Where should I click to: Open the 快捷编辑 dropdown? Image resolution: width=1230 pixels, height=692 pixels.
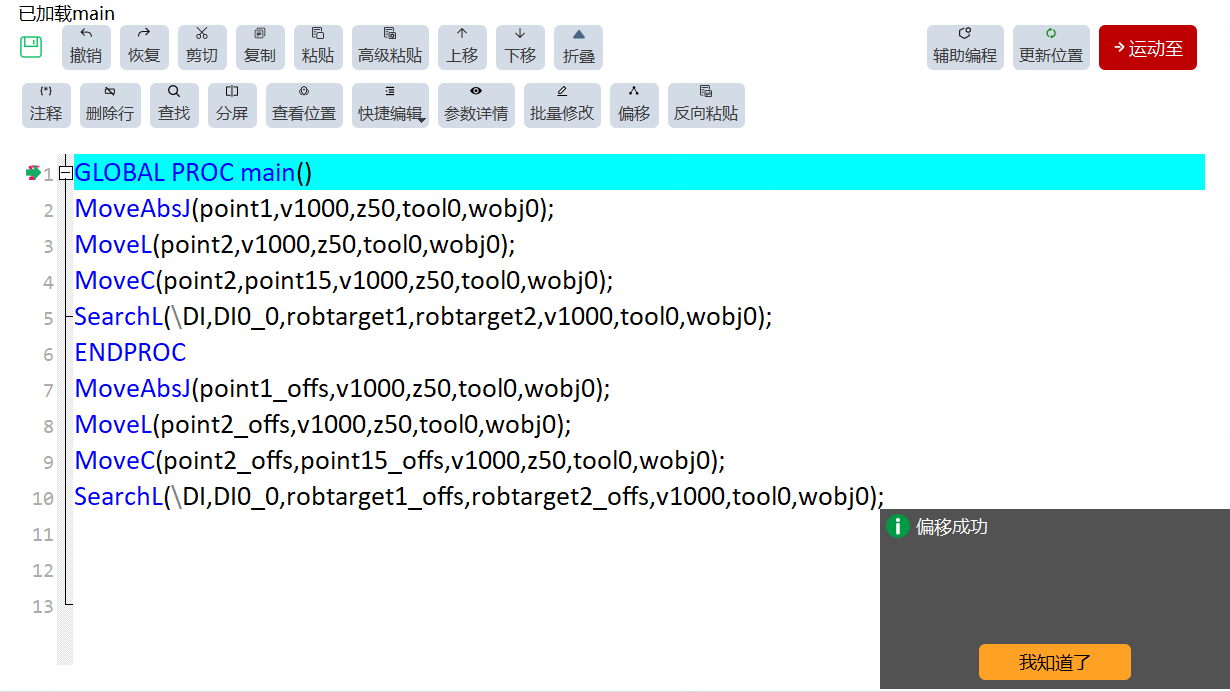[390, 105]
